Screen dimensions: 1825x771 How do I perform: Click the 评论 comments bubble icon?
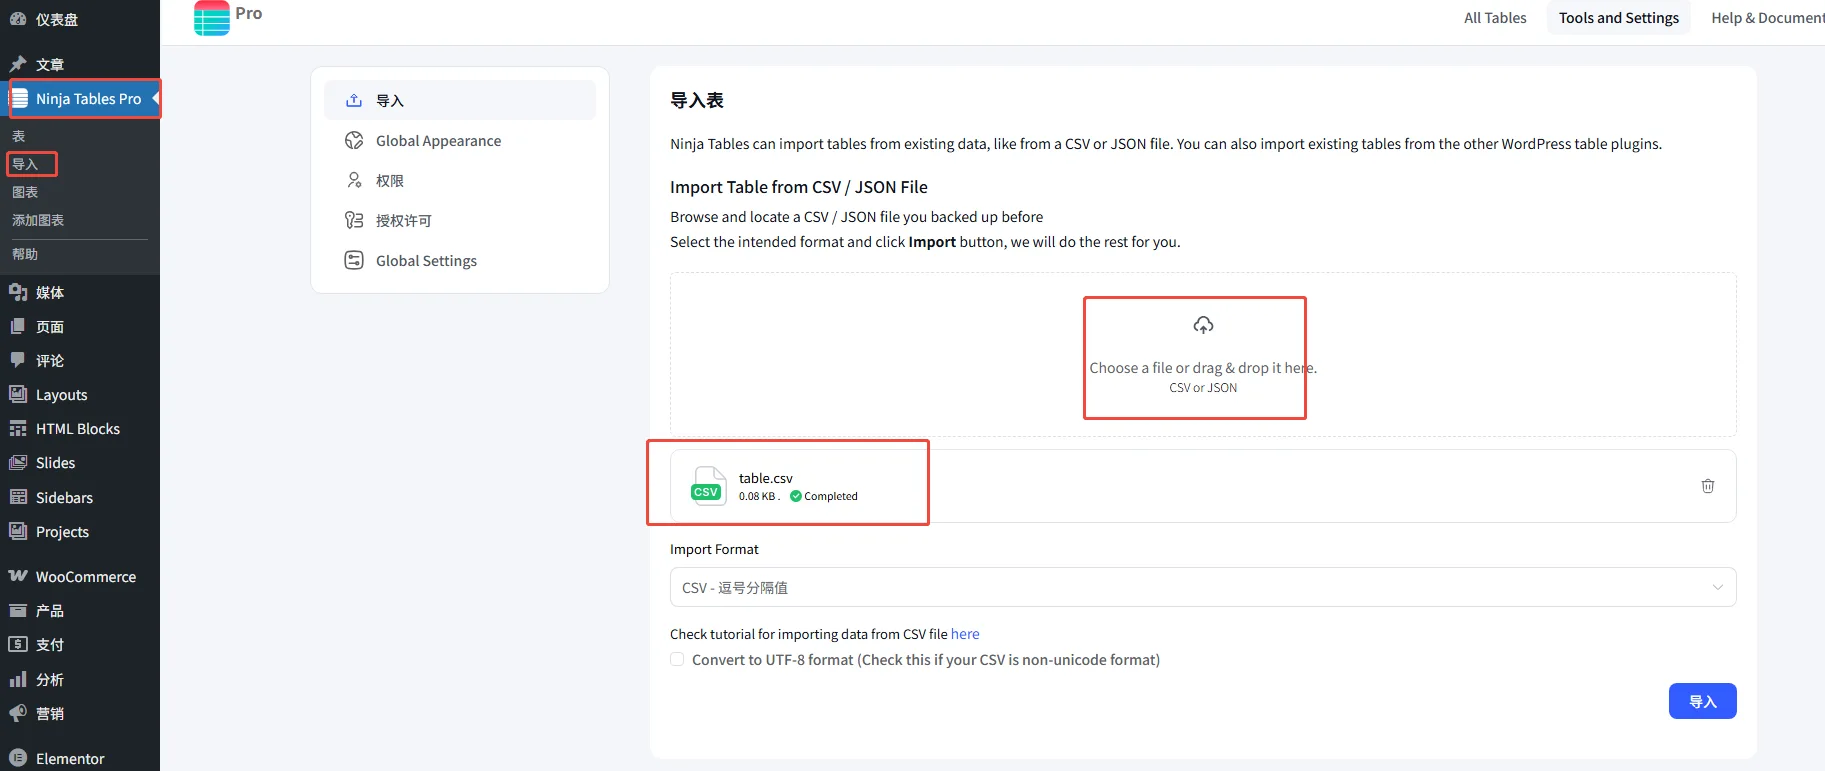(x=18, y=360)
